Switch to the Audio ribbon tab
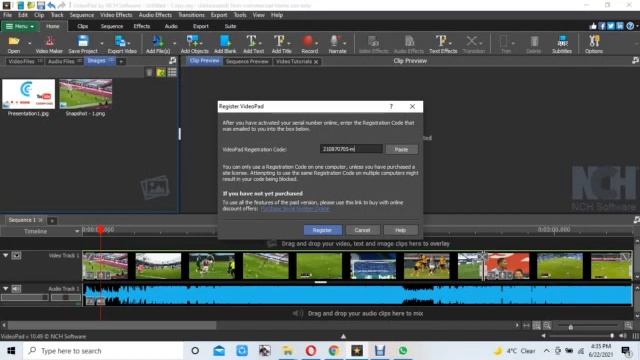The height and width of the screenshot is (360, 640). coord(171,26)
